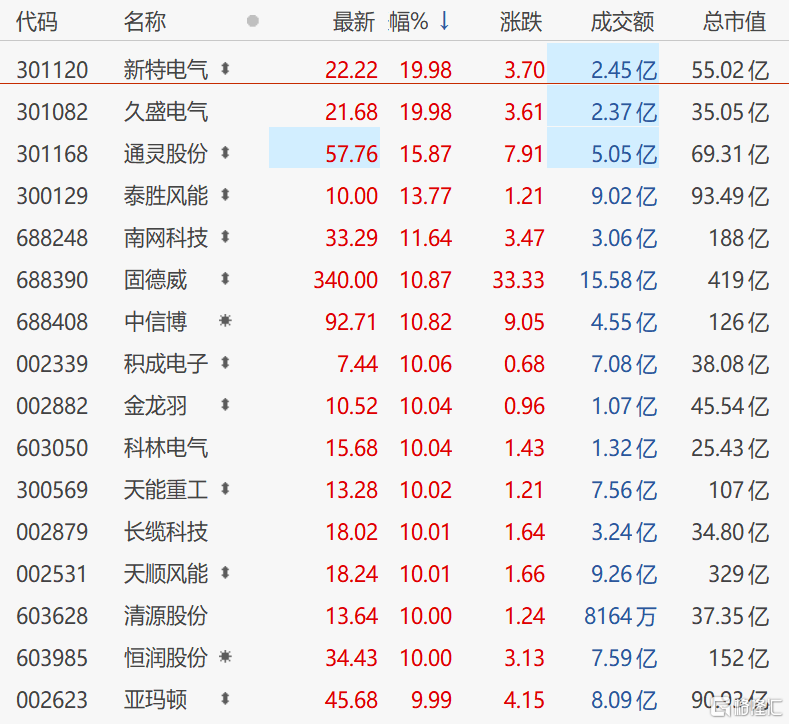Click turnover 8164万 cell

[621, 616]
